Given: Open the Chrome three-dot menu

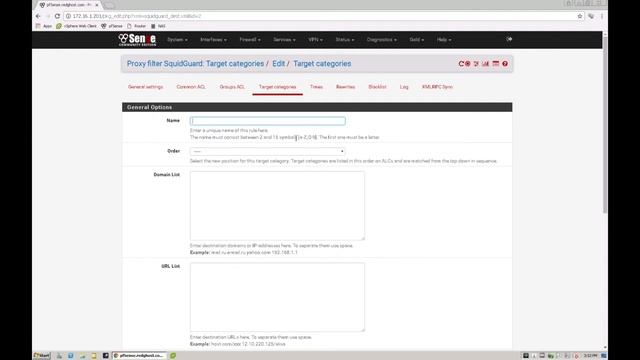Looking at the screenshot, I should click(x=602, y=16).
